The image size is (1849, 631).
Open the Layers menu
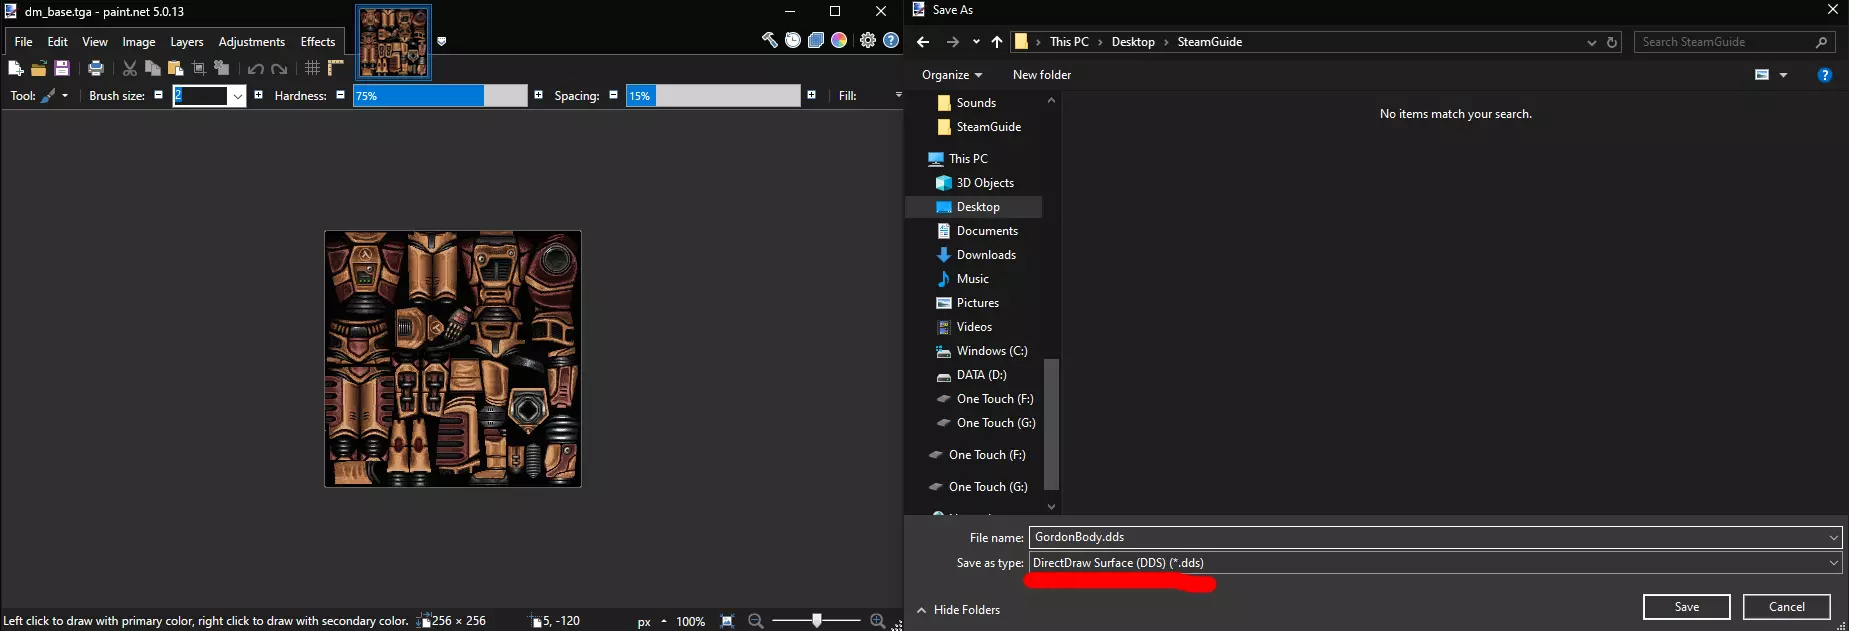coord(187,41)
